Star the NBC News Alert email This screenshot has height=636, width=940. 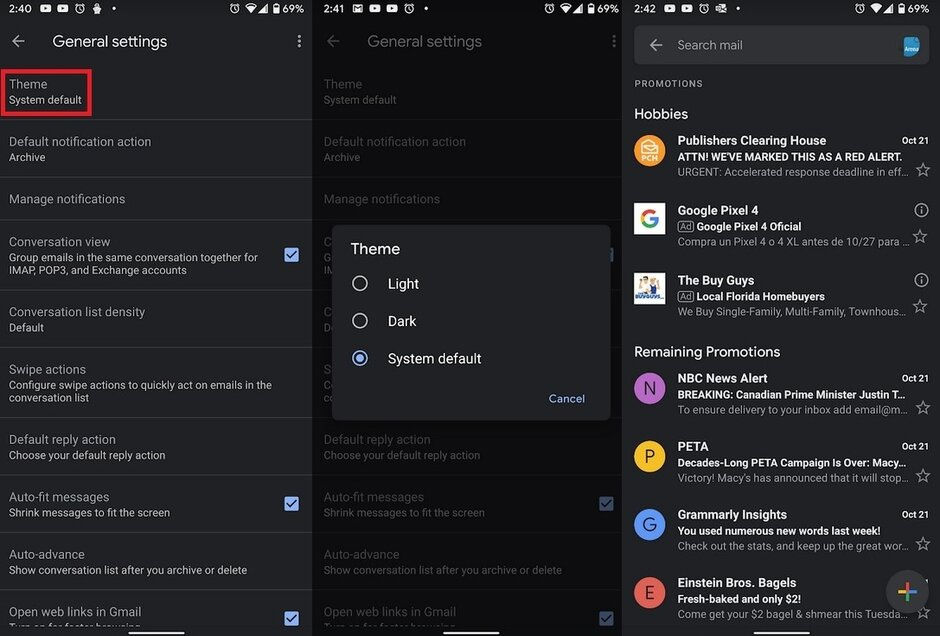point(922,408)
